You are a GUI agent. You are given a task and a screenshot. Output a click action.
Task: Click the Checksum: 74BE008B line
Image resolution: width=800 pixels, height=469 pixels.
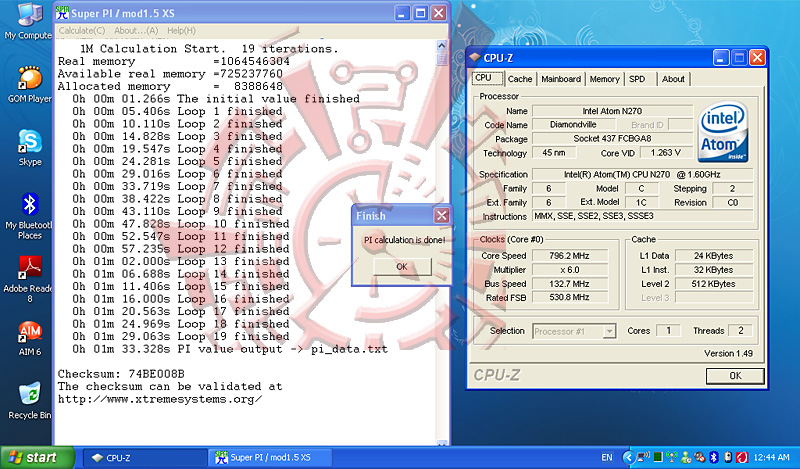[121, 374]
